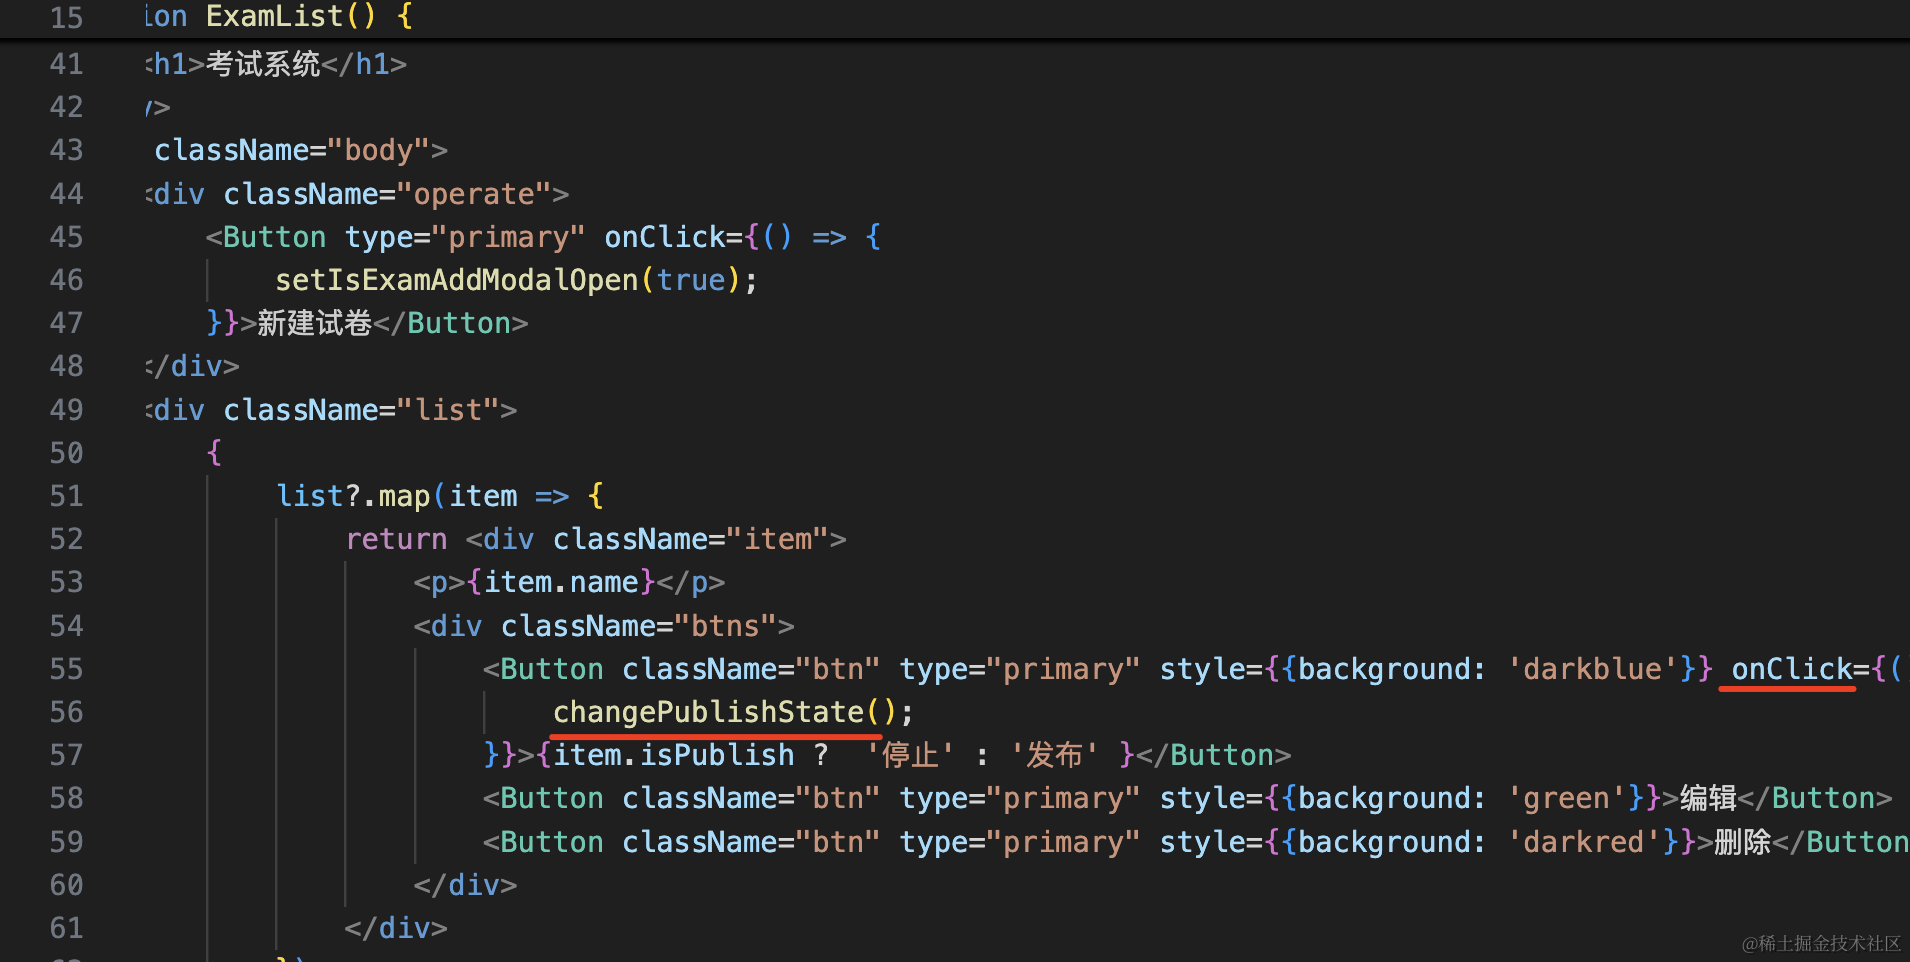Click the underlined onClick attribute on line 55

pos(1791,669)
